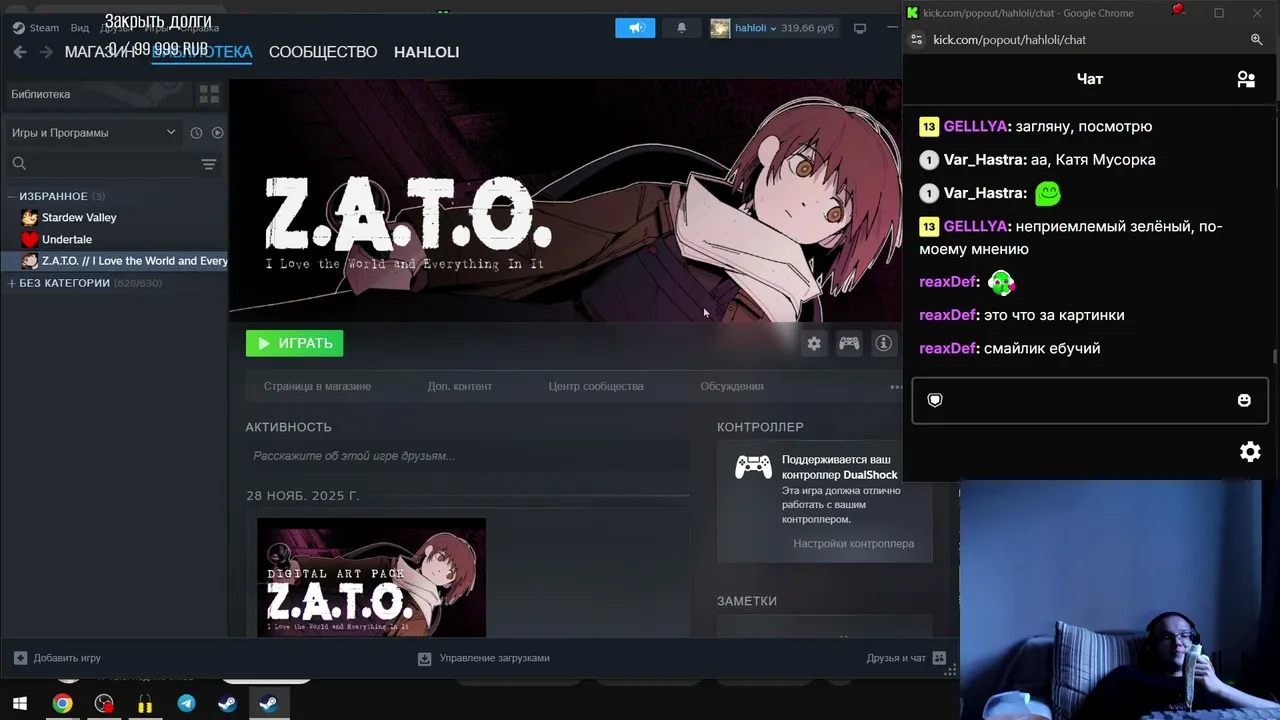Open library collections grid view

tap(209, 94)
